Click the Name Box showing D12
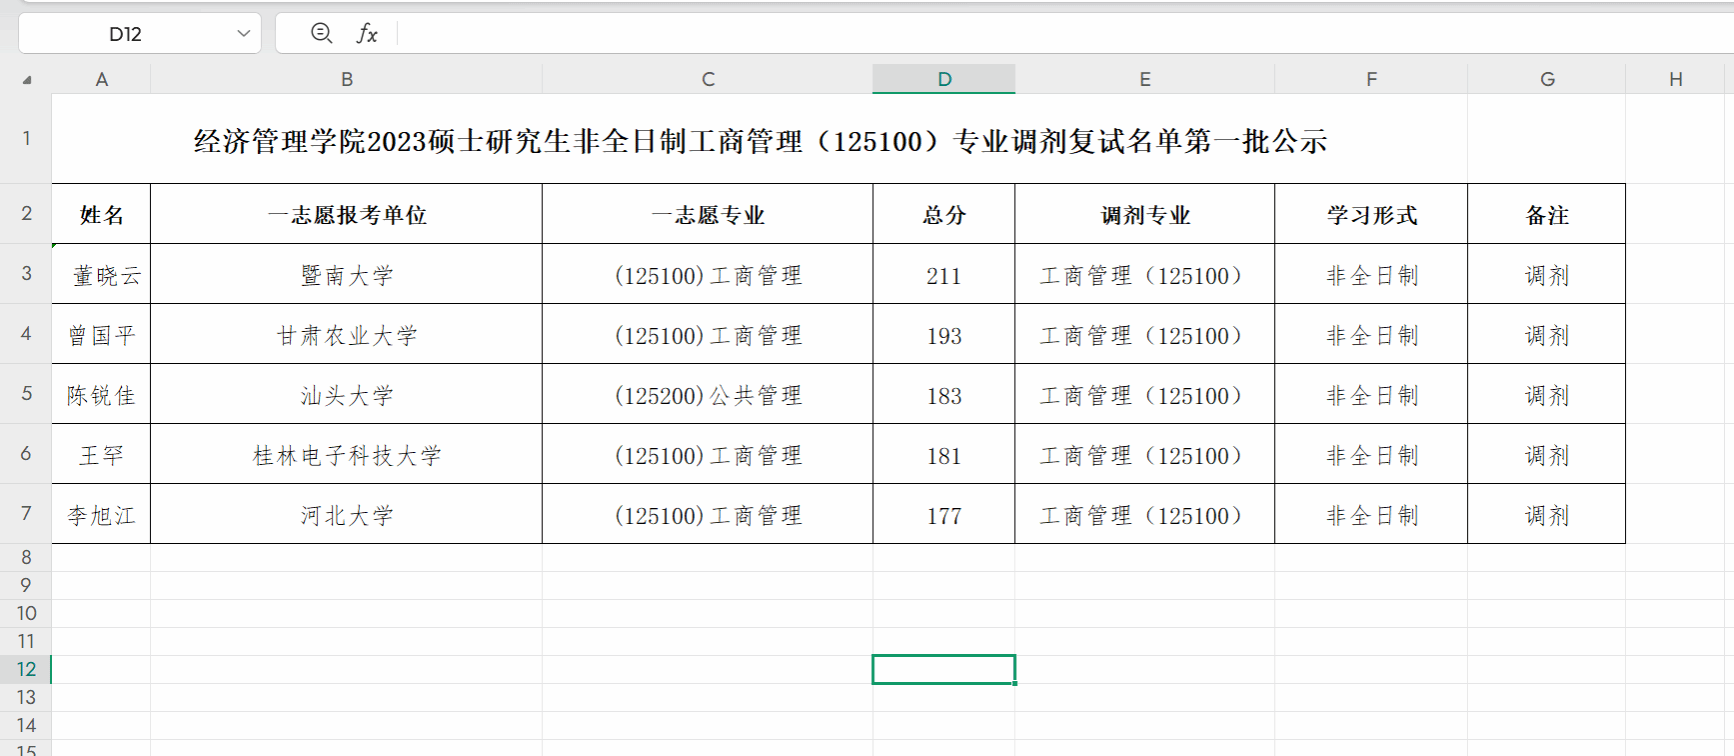 pos(125,34)
